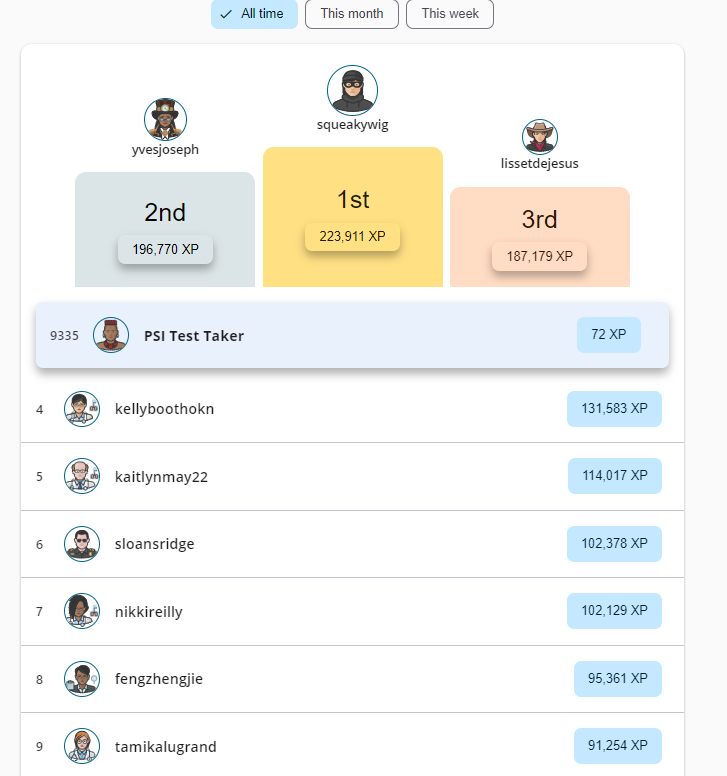
Task: Click the 2nd place gray podium
Action: pyautogui.click(x=165, y=213)
